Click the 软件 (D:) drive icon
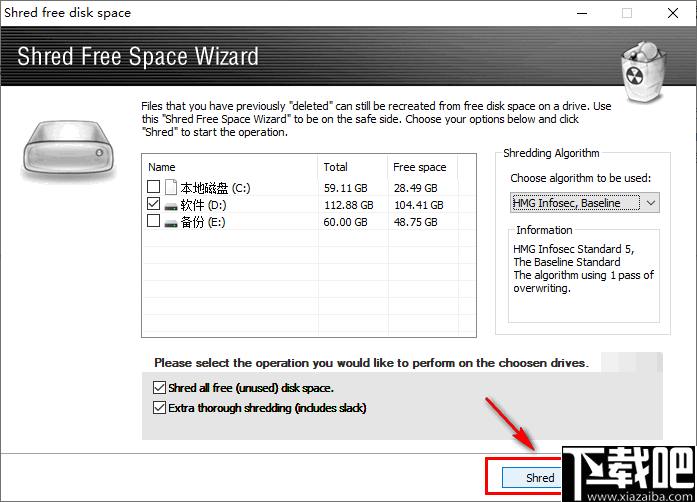The width and height of the screenshot is (697, 502). [171, 206]
